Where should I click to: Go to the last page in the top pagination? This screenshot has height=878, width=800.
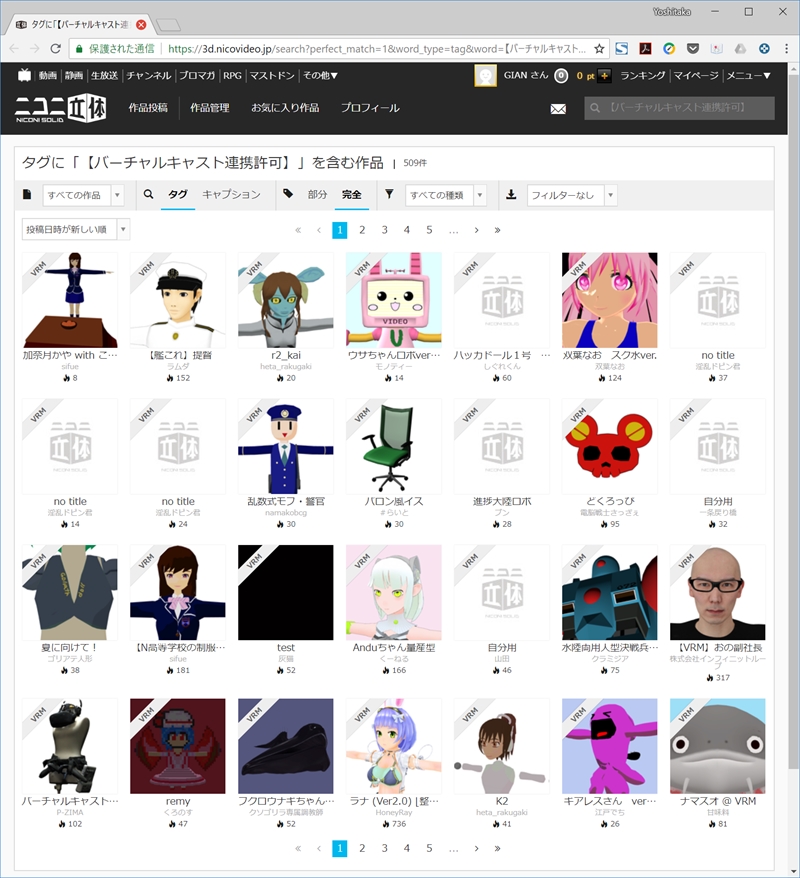pyautogui.click(x=497, y=230)
